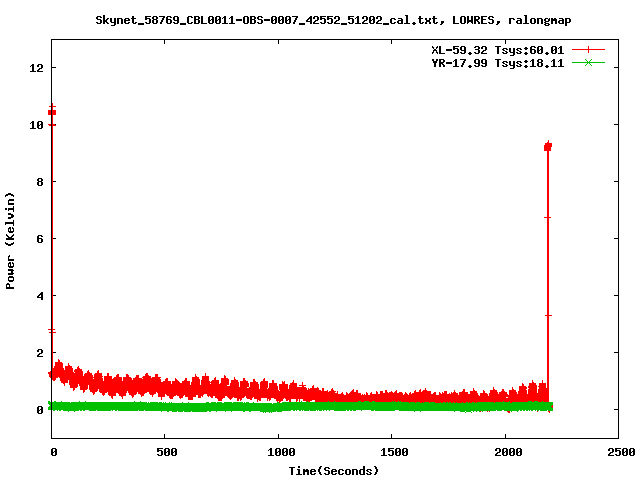The height and width of the screenshot is (480, 640).
Task: Click the x-axis tick label 2000
Action: point(508,452)
